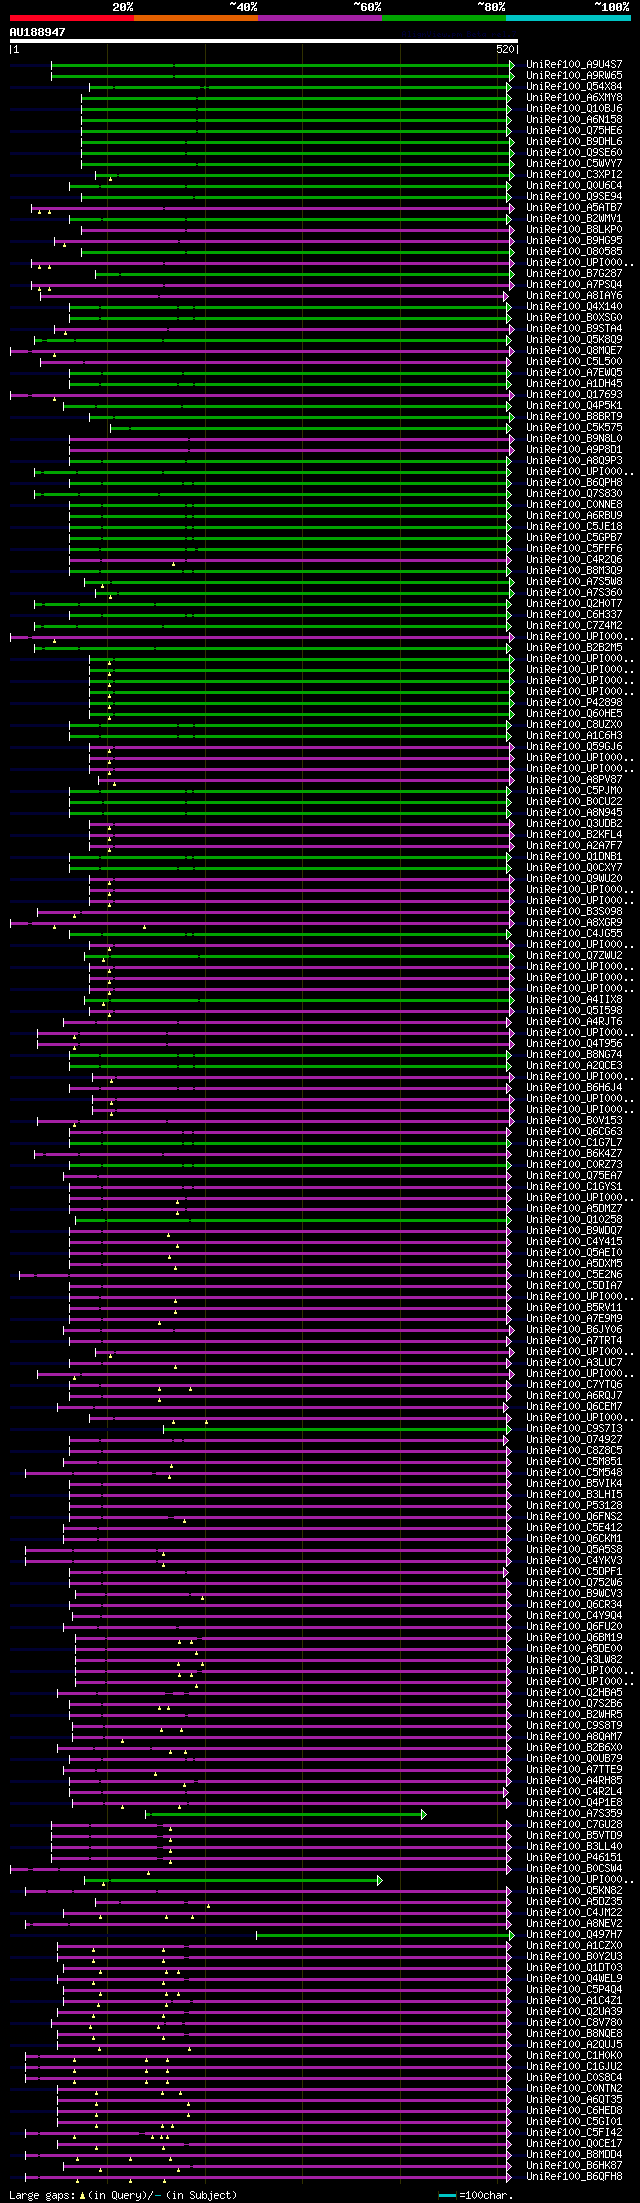Select the UniRef100_P46151 label
Screen dimensions: 640x2203
(574, 1857)
